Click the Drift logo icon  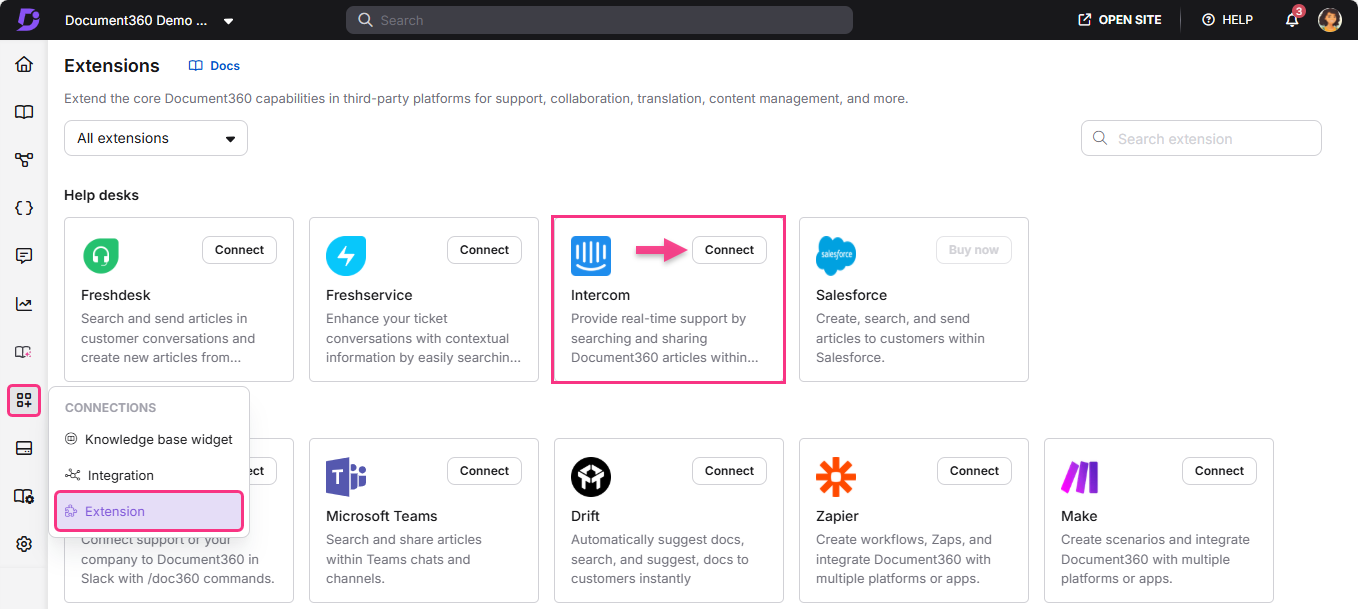[x=591, y=477]
